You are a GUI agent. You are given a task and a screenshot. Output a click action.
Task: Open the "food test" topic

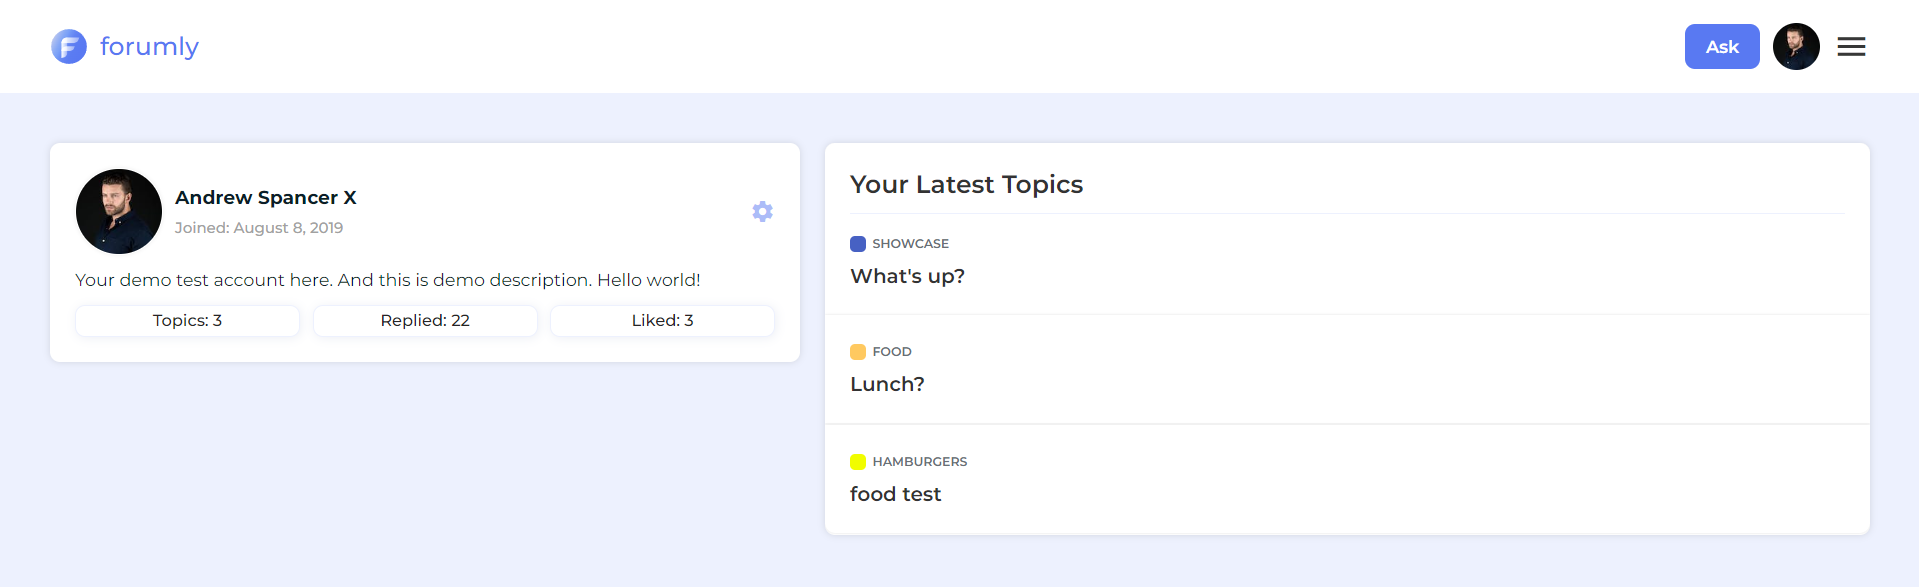[x=895, y=494]
